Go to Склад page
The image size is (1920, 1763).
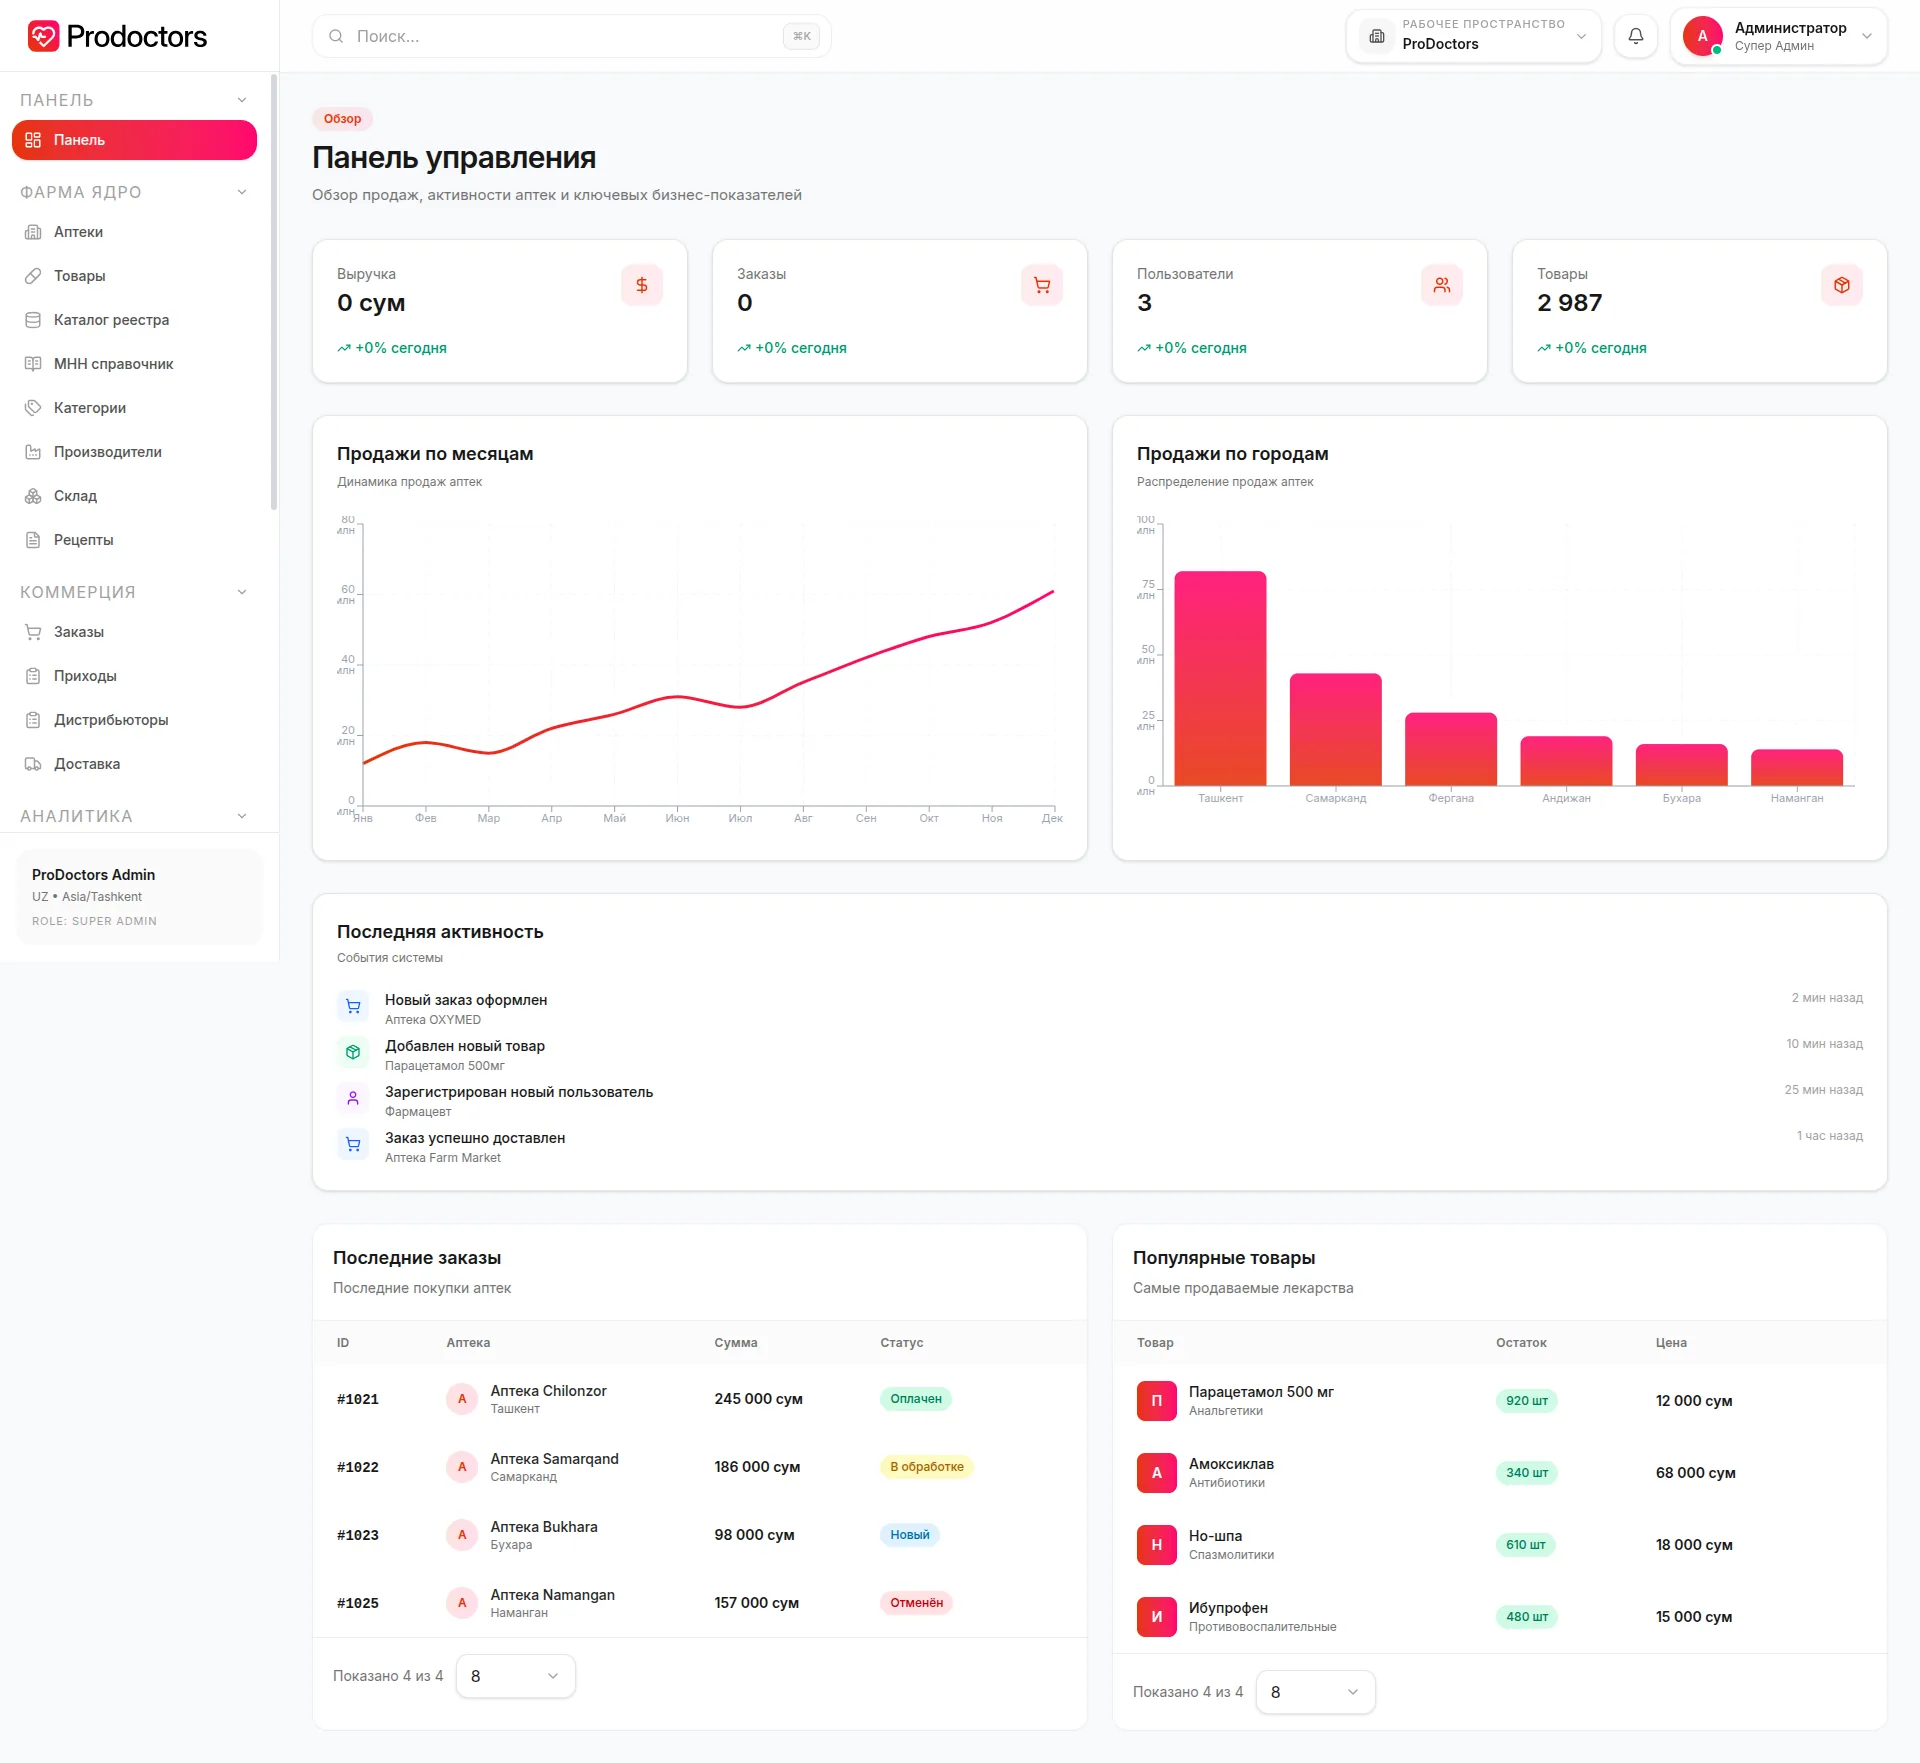point(134,496)
